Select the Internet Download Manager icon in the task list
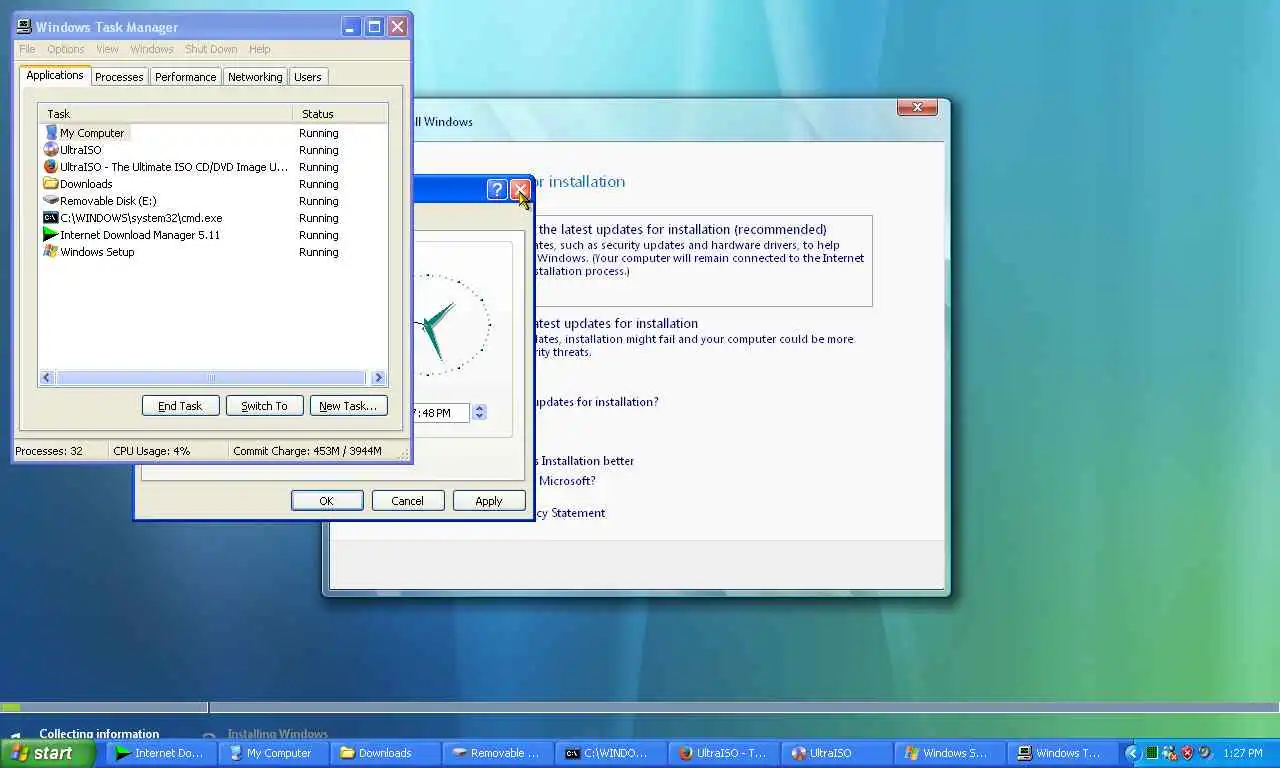Screen dimensions: 1280x768 pyautogui.click(x=51, y=235)
